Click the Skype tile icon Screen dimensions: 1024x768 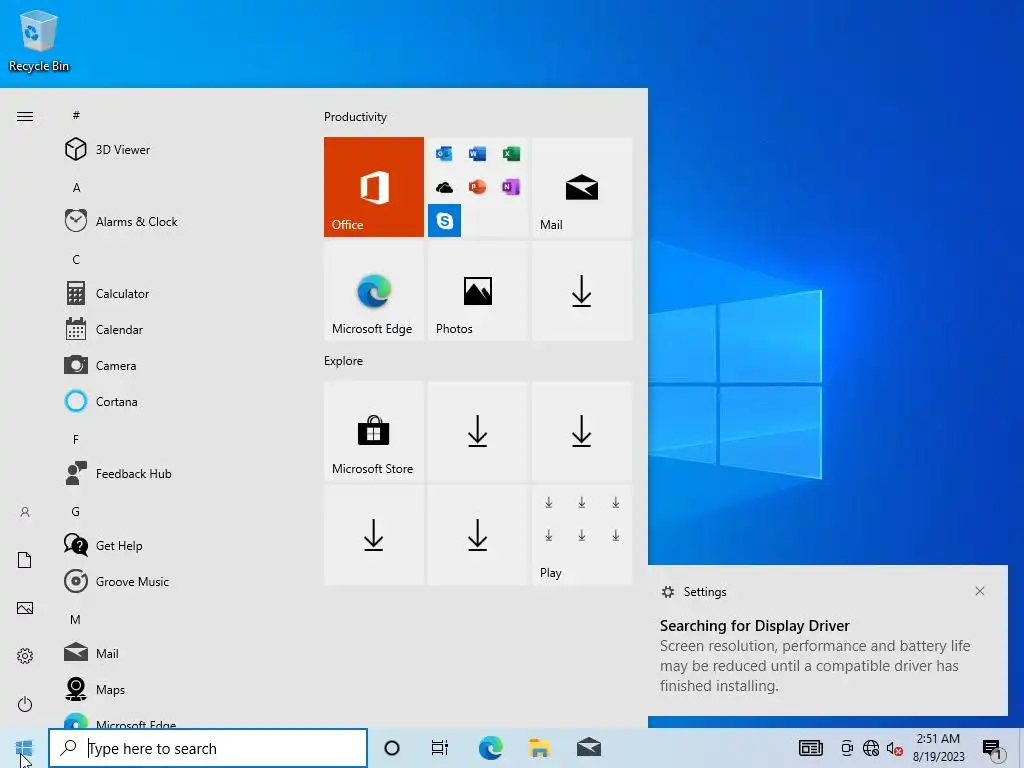(x=444, y=220)
